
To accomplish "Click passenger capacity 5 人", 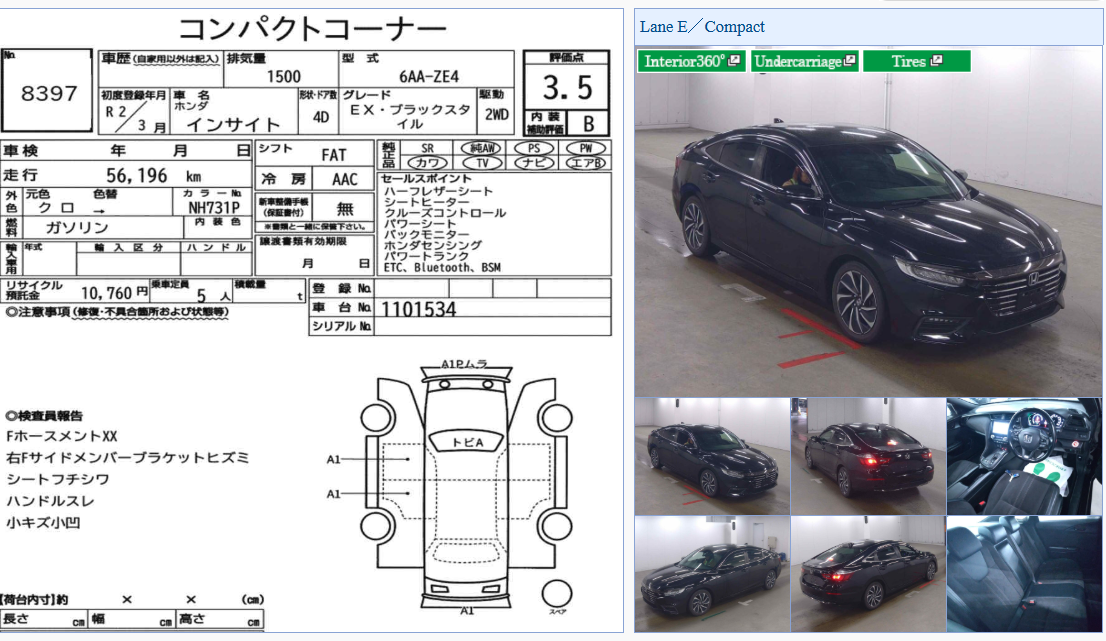I will [213, 295].
